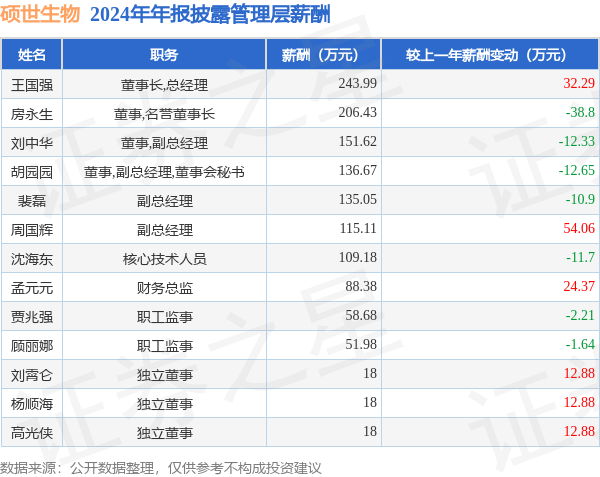Select 独立董事 in 刘霄仑's row
The height and width of the screenshot is (477, 600).
pos(165,376)
